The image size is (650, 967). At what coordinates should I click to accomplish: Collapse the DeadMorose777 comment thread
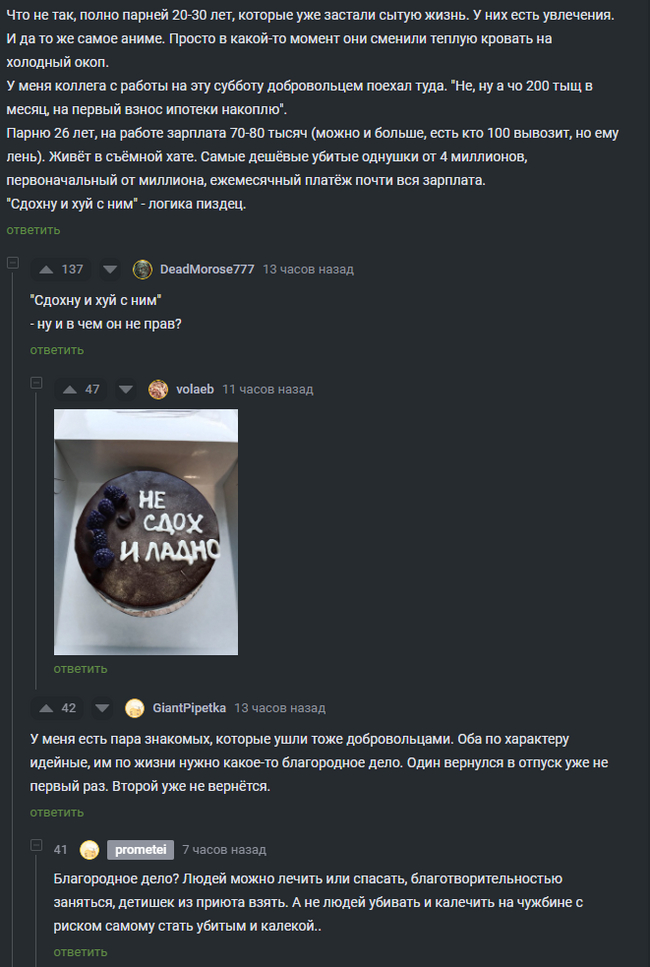(x=12, y=263)
